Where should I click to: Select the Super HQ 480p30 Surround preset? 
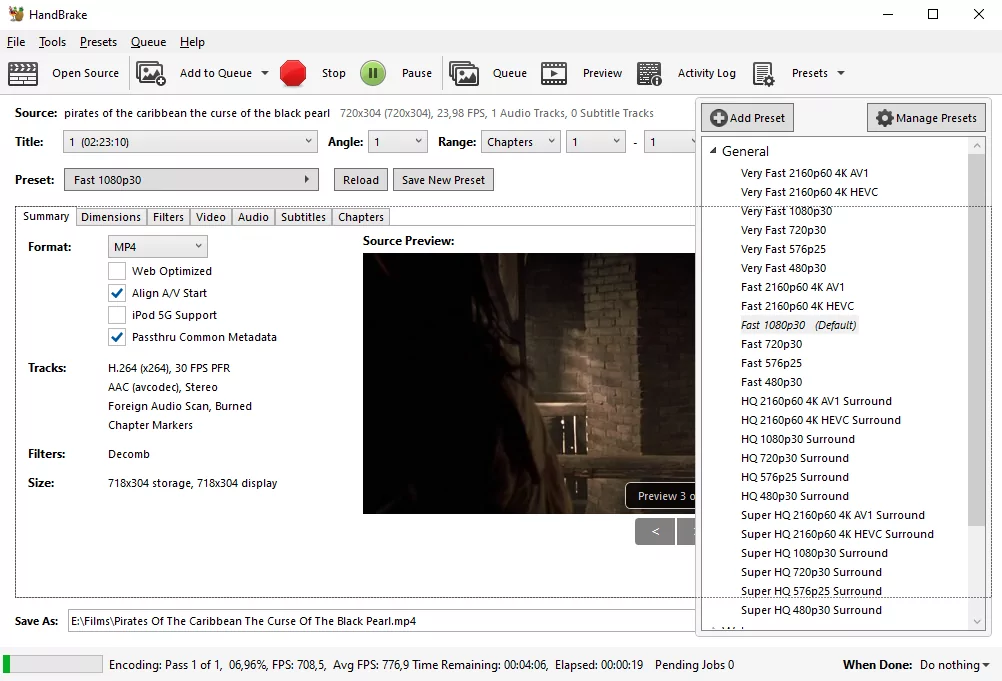point(811,610)
